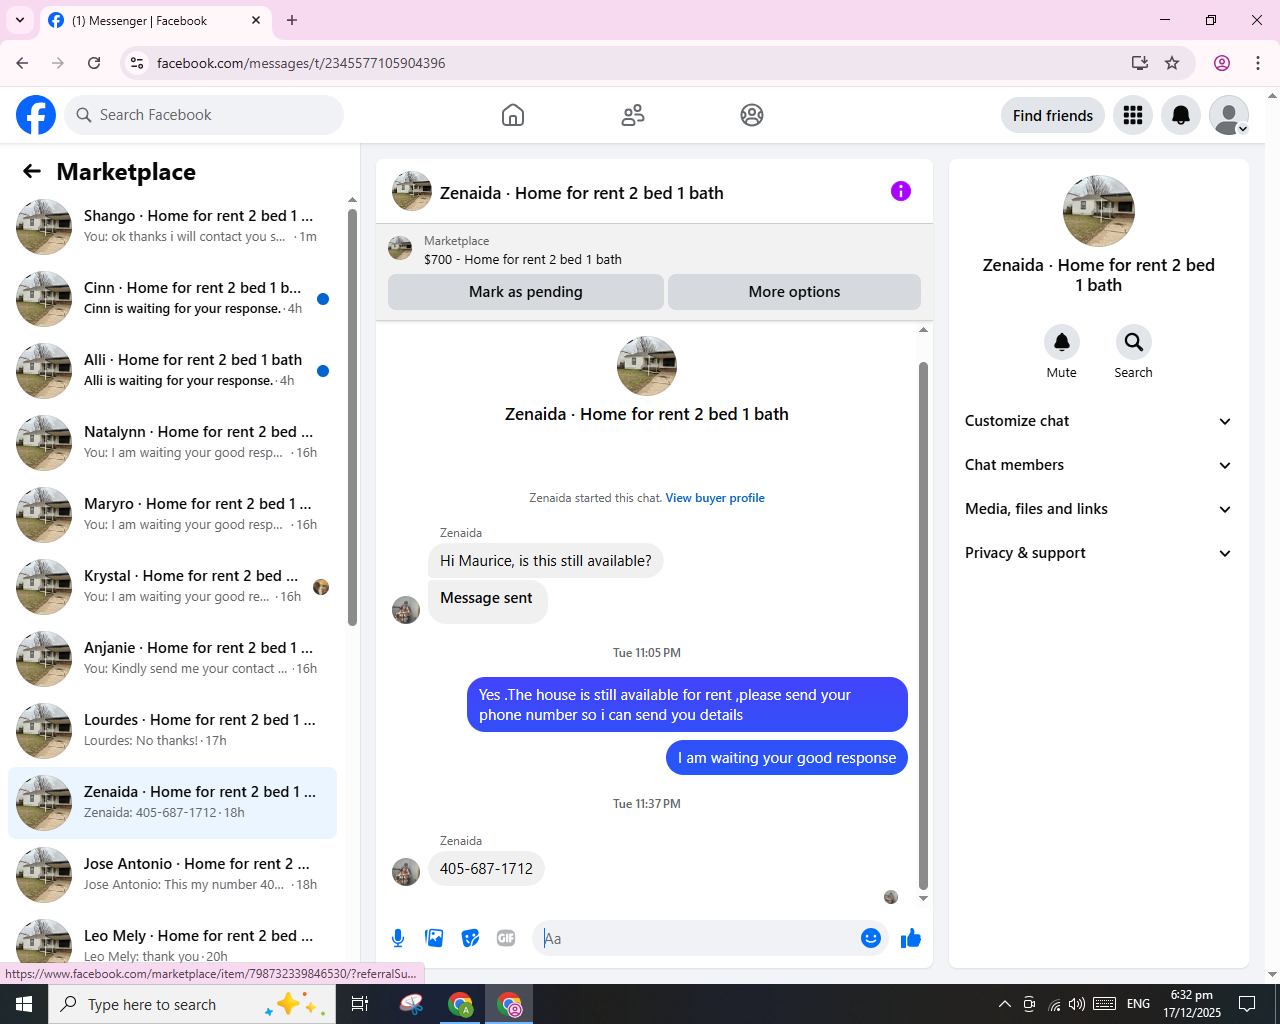Open Natalynn conversation

(x=172, y=443)
